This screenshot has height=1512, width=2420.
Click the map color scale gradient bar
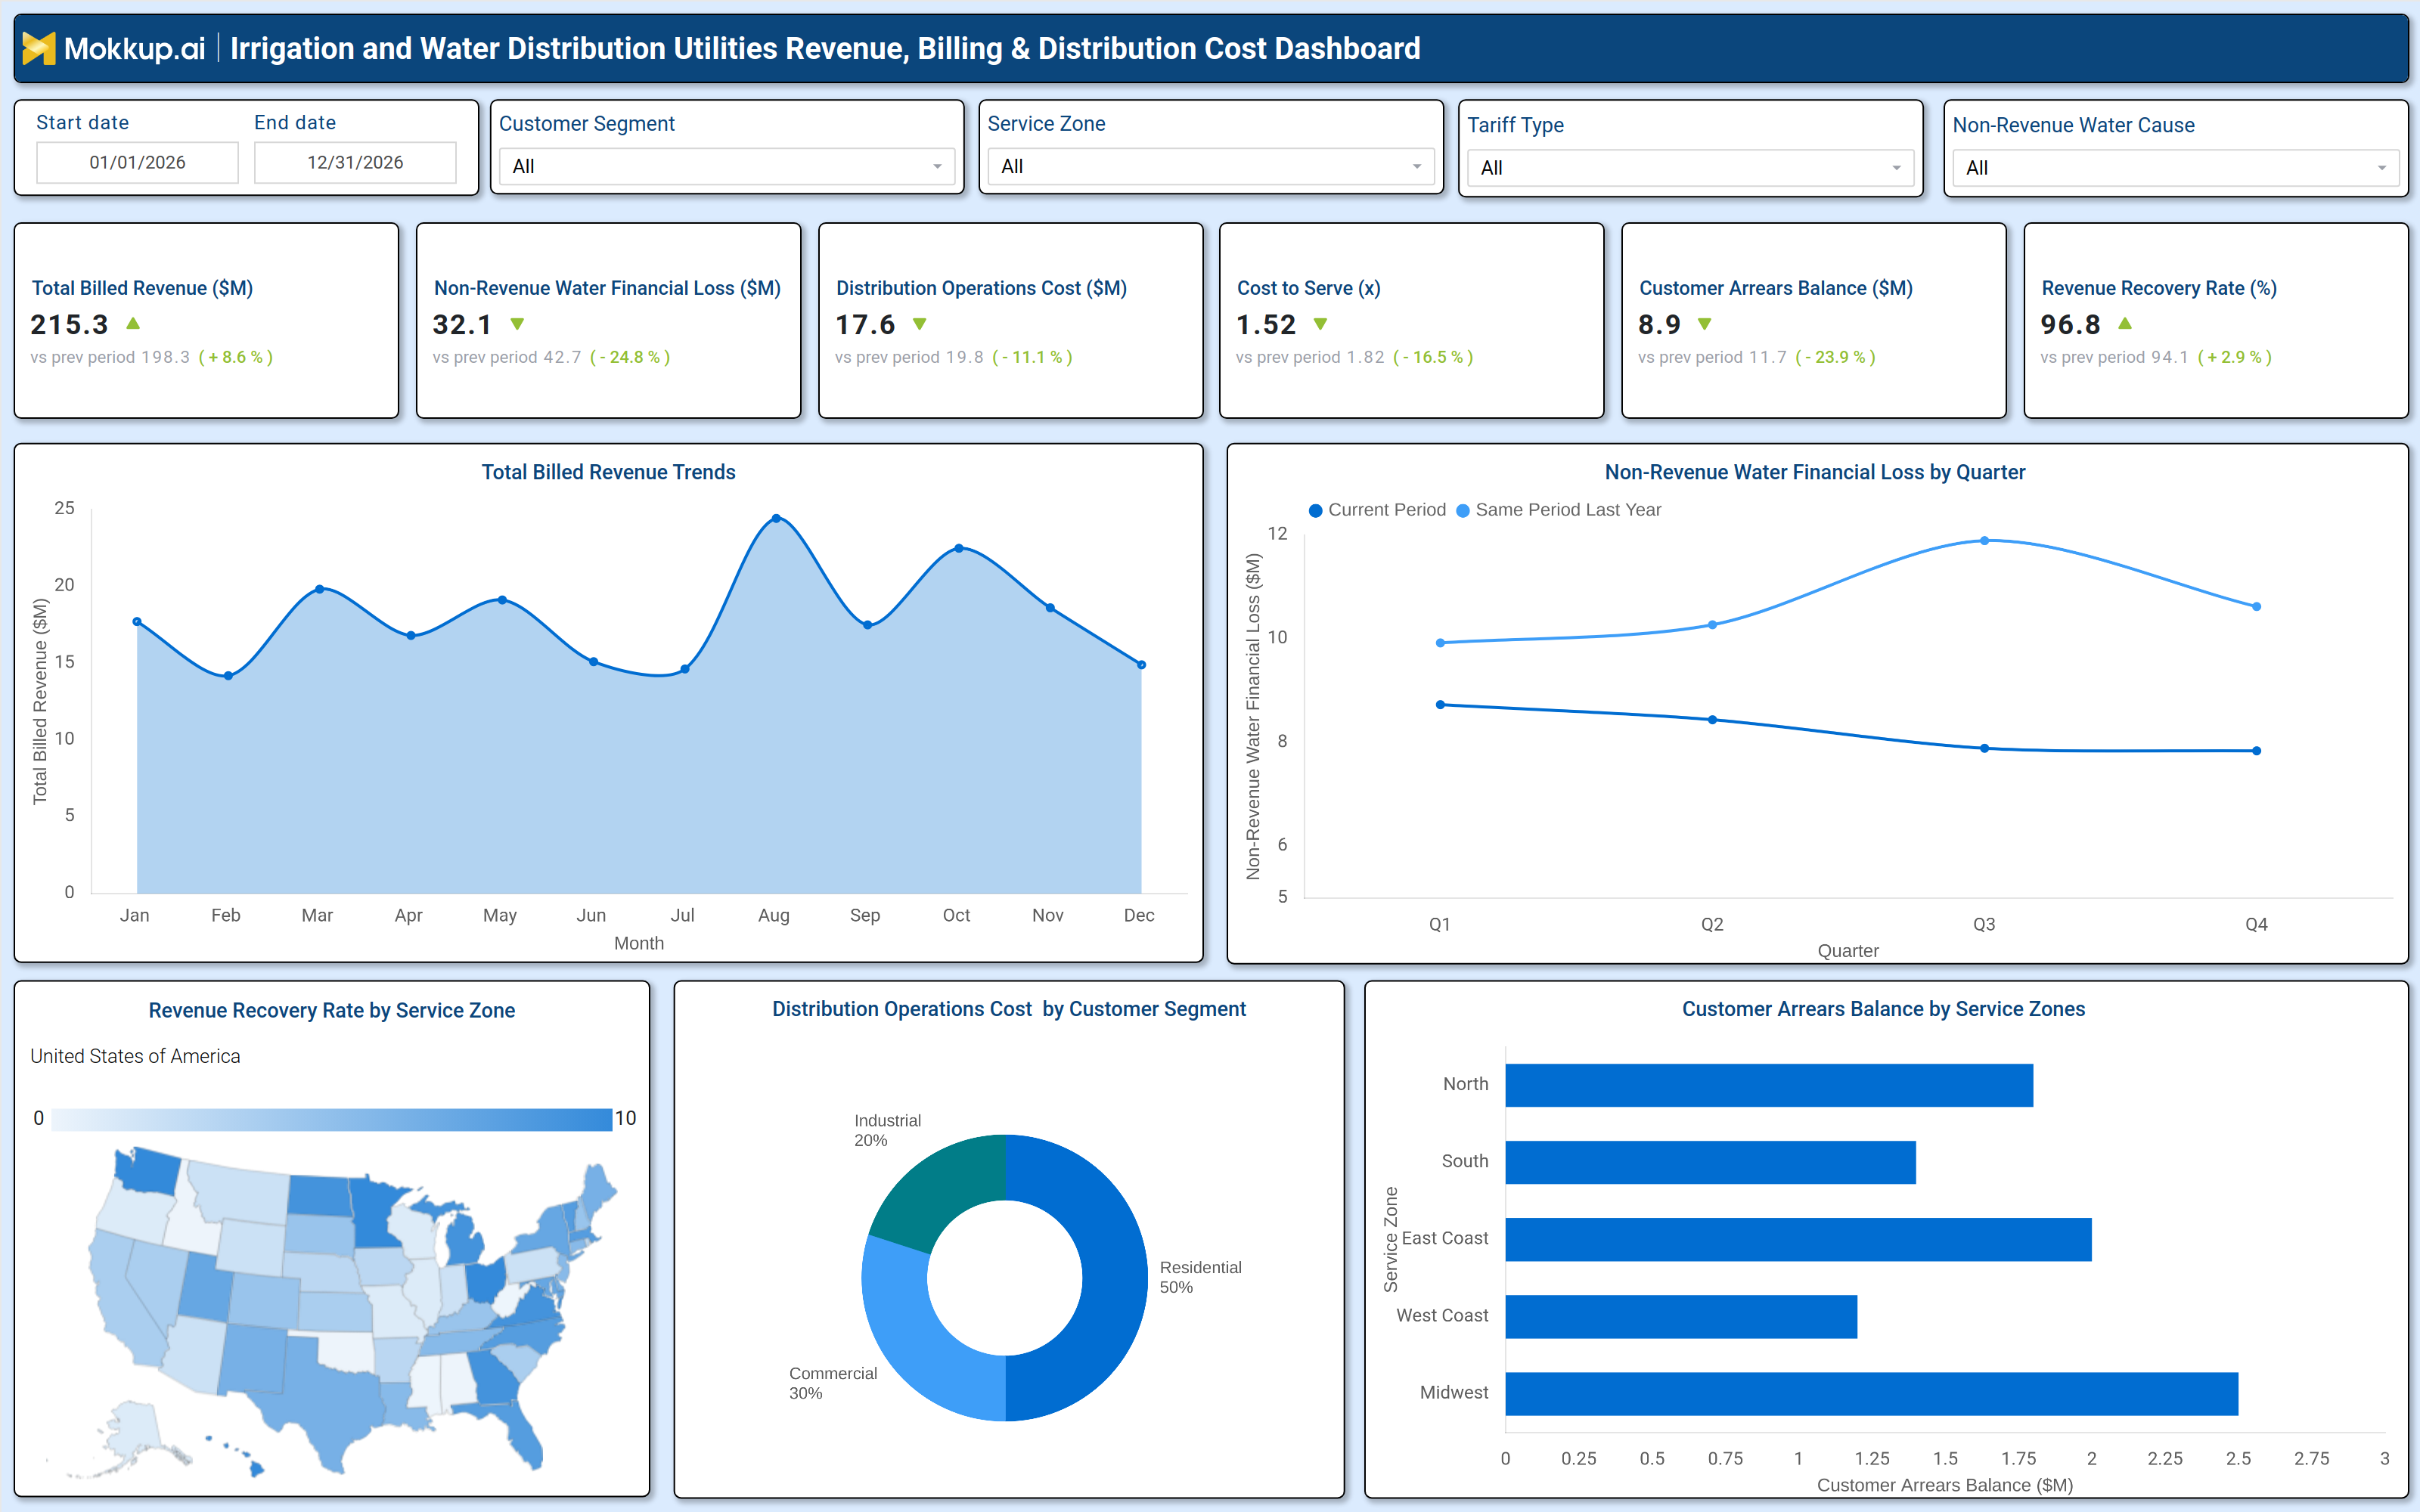(331, 1119)
